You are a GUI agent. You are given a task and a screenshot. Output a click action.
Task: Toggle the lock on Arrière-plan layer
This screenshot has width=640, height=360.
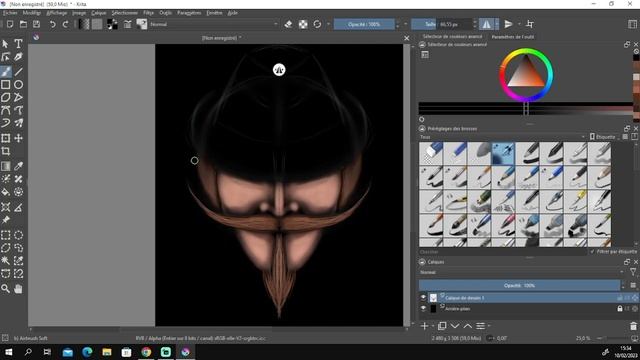click(x=620, y=309)
